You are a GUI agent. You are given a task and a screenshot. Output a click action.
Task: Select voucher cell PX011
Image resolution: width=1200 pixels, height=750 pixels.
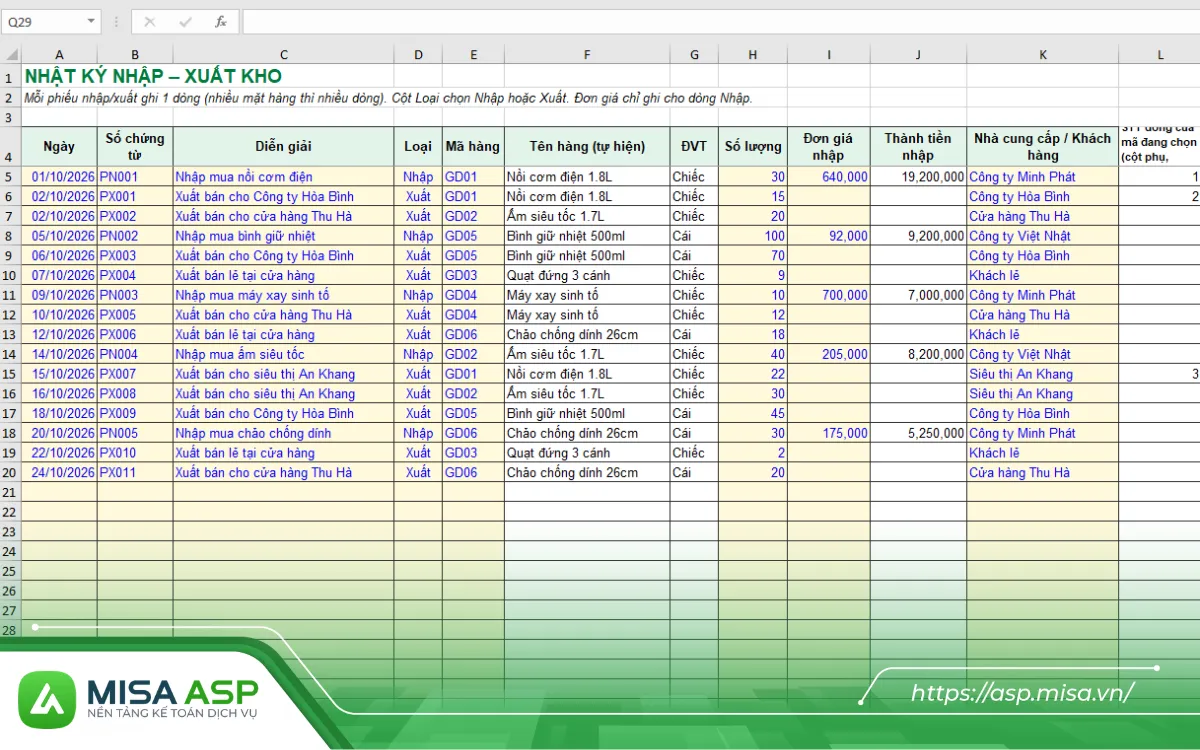coord(135,472)
